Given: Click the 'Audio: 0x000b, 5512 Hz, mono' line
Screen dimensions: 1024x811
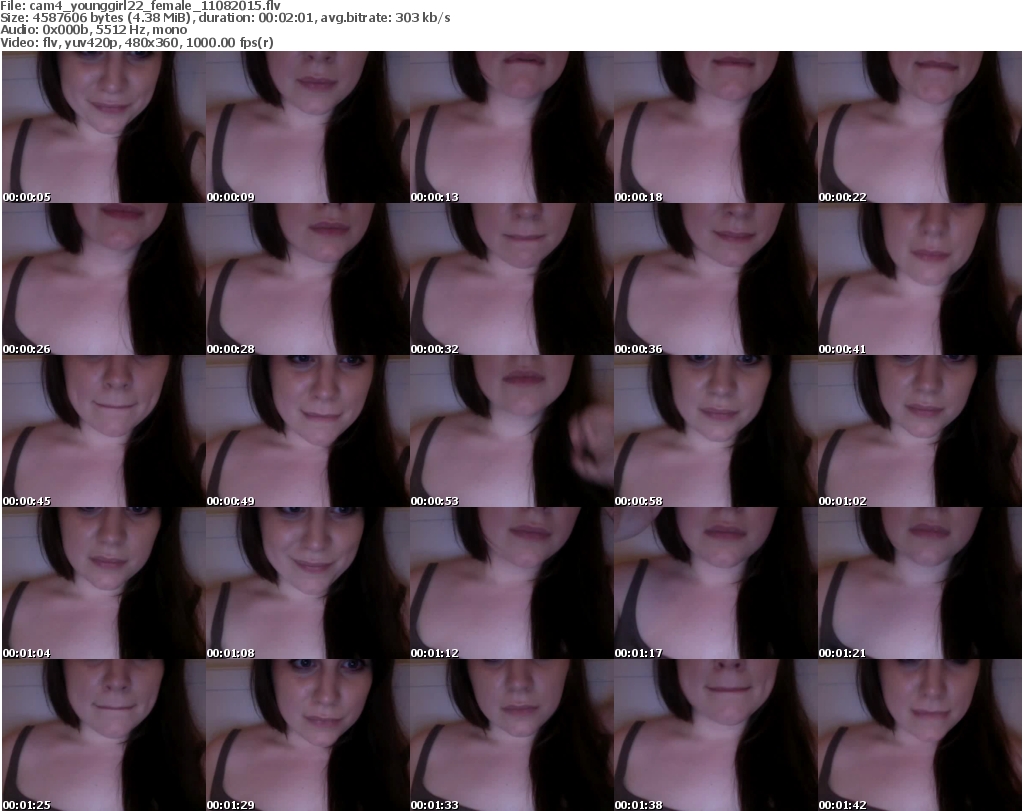Looking at the screenshot, I should 93,30.
